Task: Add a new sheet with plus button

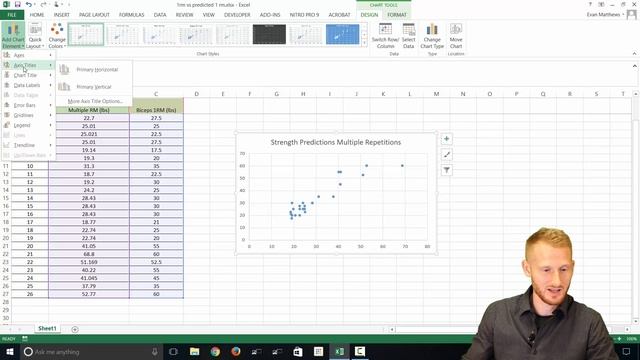Action: coord(75,329)
